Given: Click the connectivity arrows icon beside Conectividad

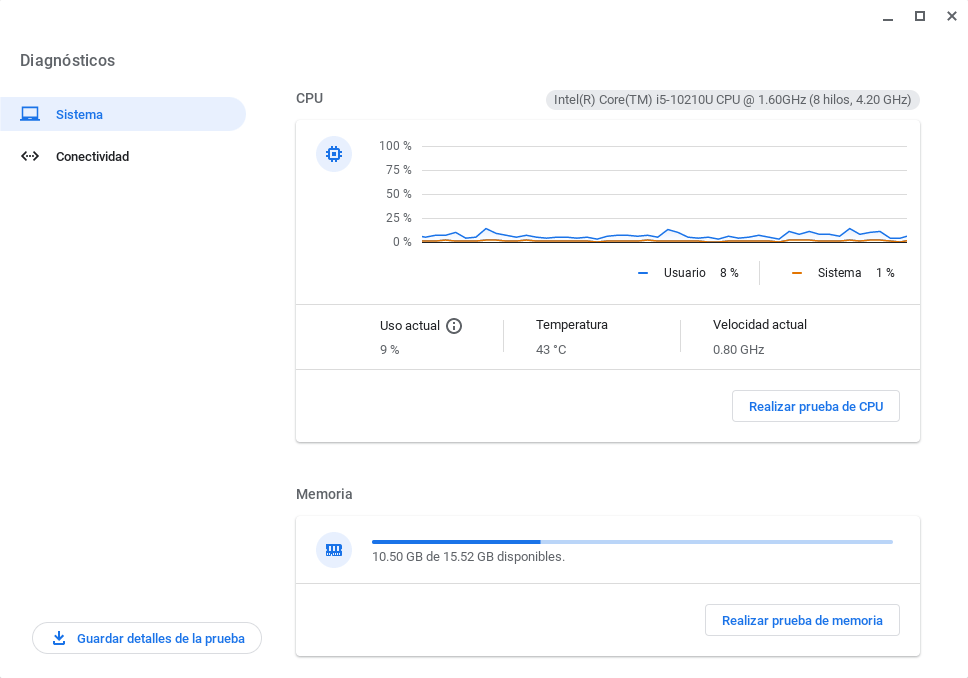Looking at the screenshot, I should point(30,156).
